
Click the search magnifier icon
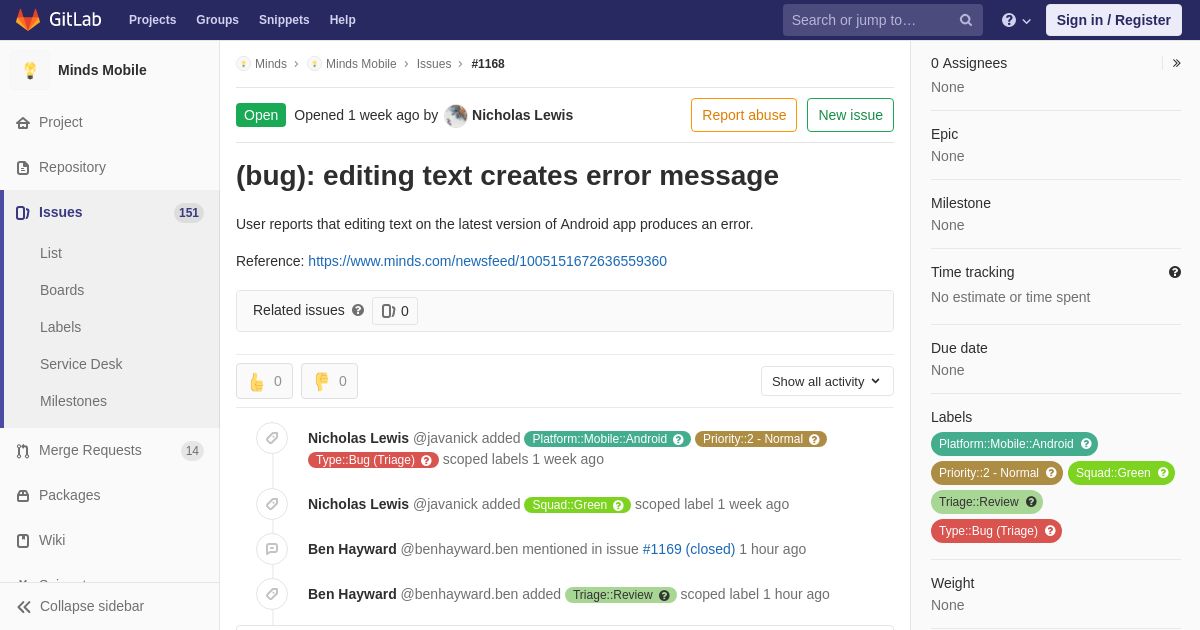[966, 20]
